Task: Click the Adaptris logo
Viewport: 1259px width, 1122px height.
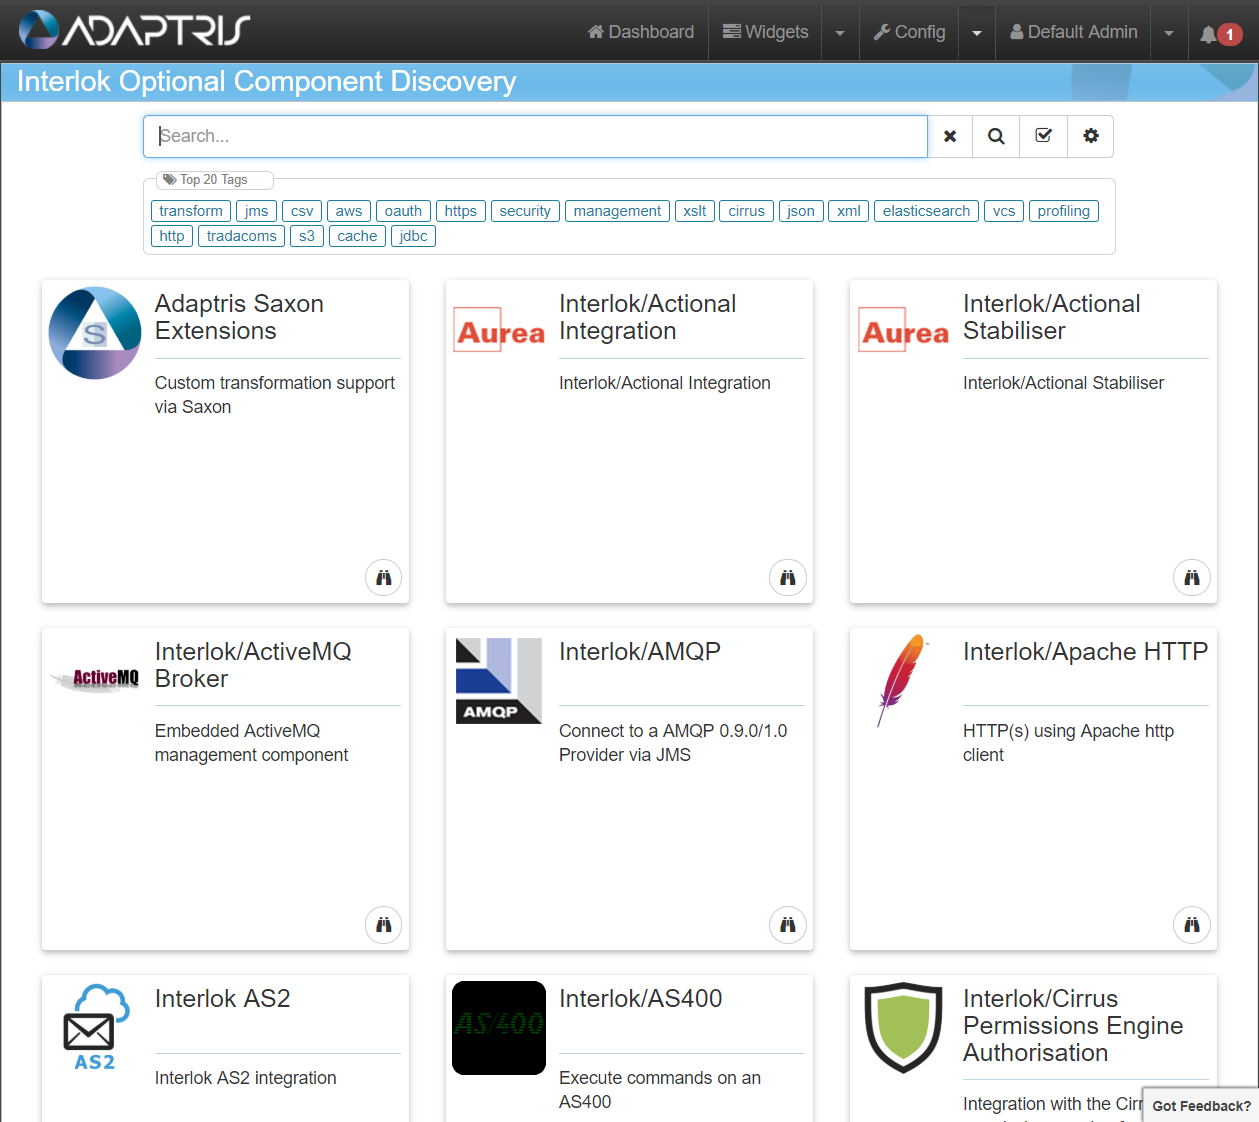Action: (x=135, y=30)
